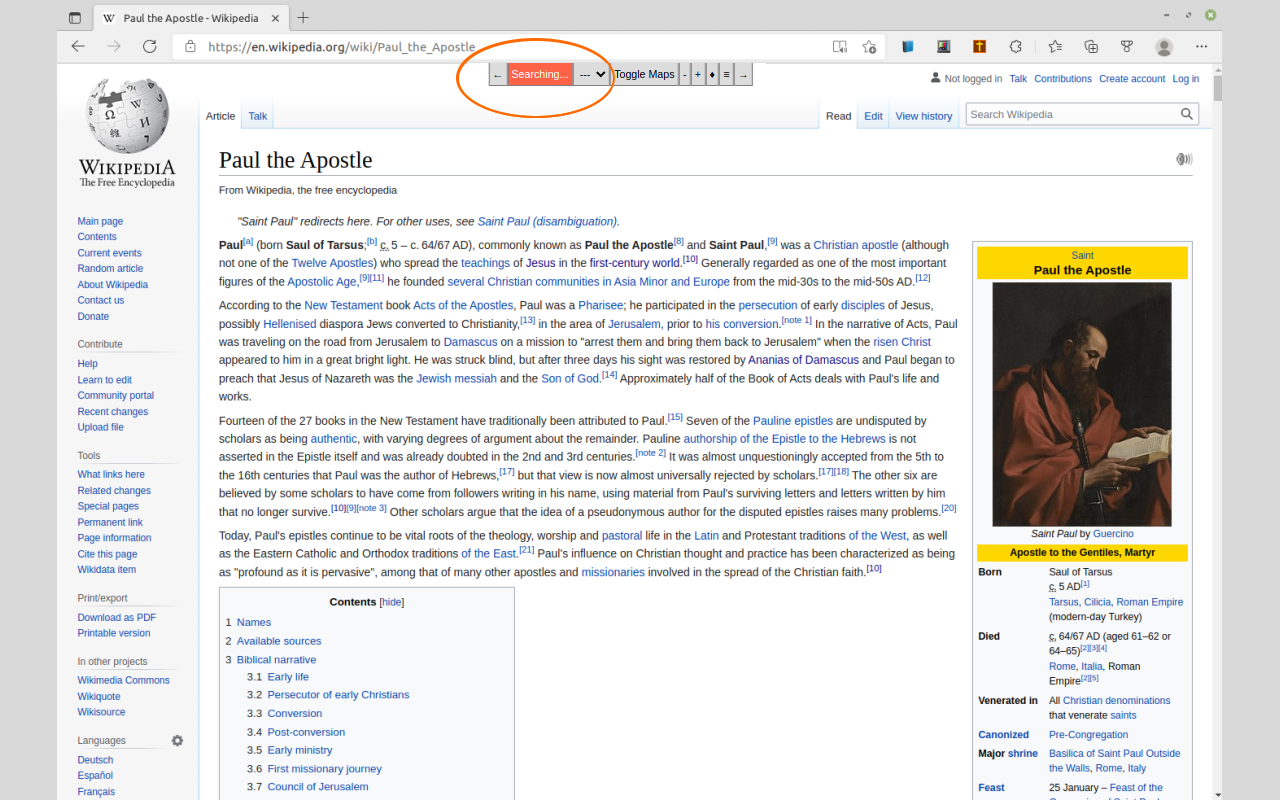Open language settings gear icon
This screenshot has width=1280, height=800.
(177, 741)
